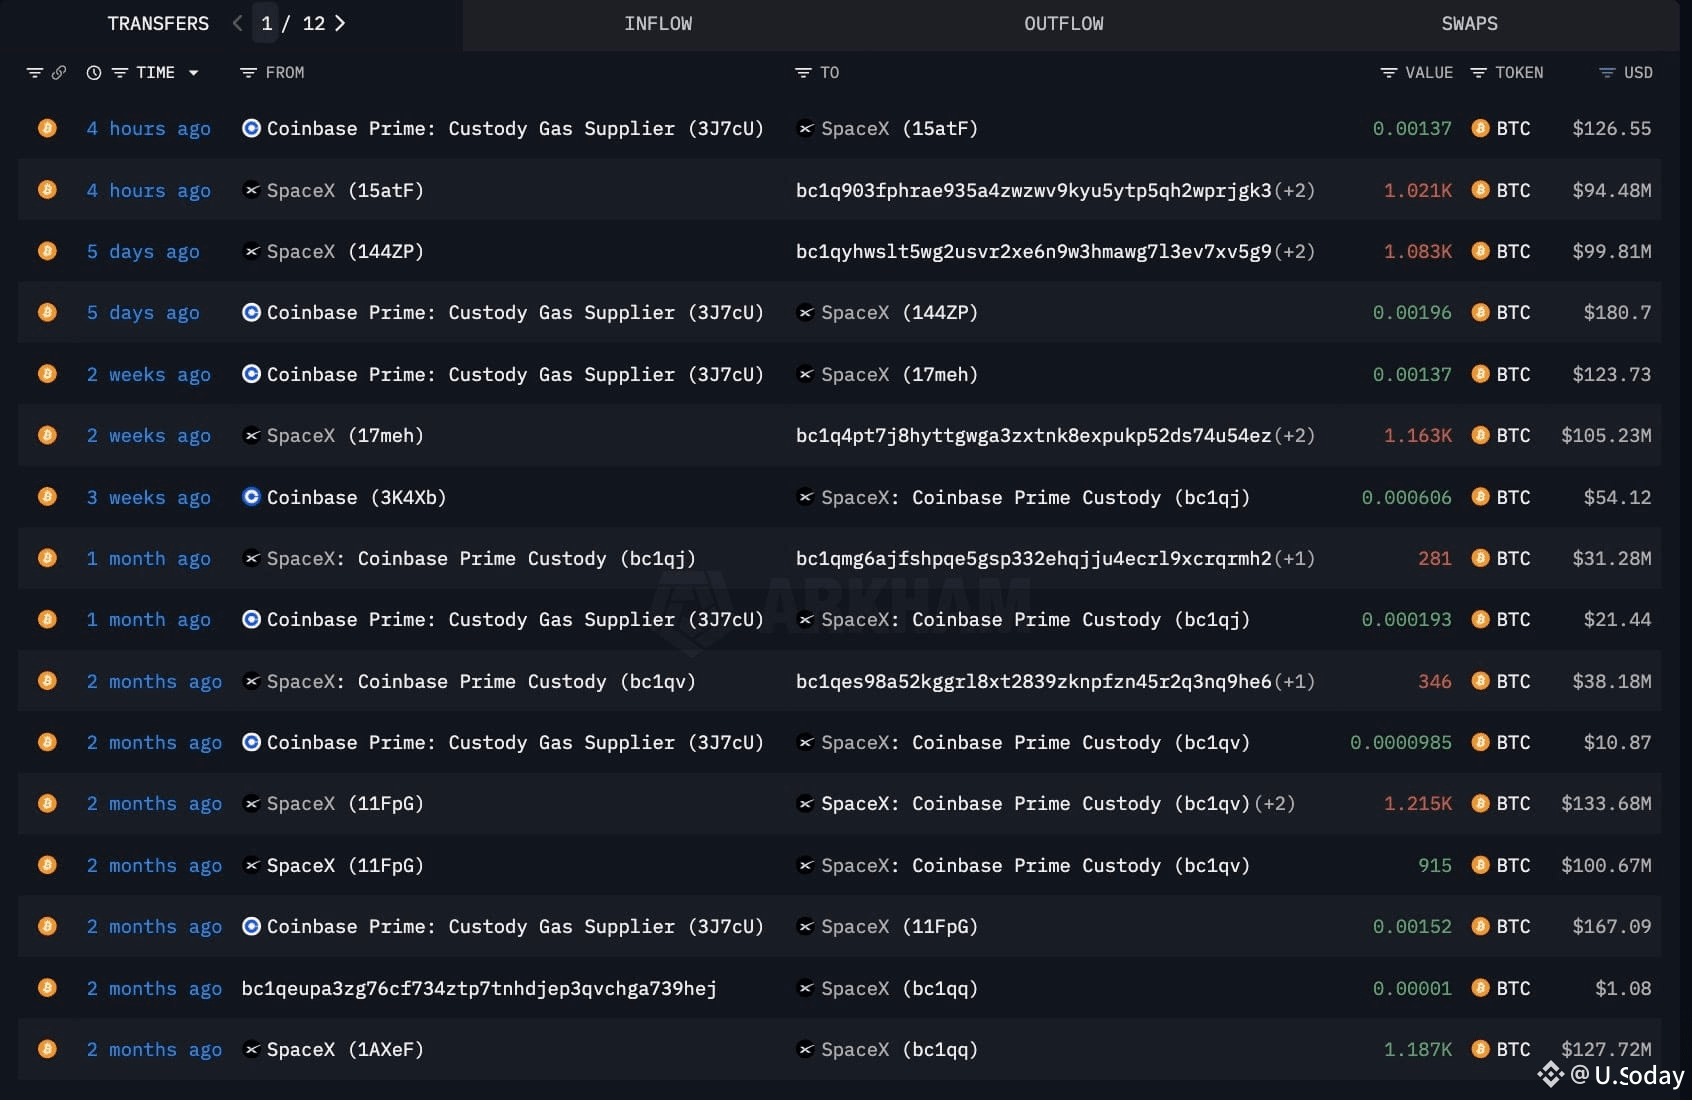The image size is (1692, 1100).
Task: Switch to the INFLOW tab
Action: 657,23
